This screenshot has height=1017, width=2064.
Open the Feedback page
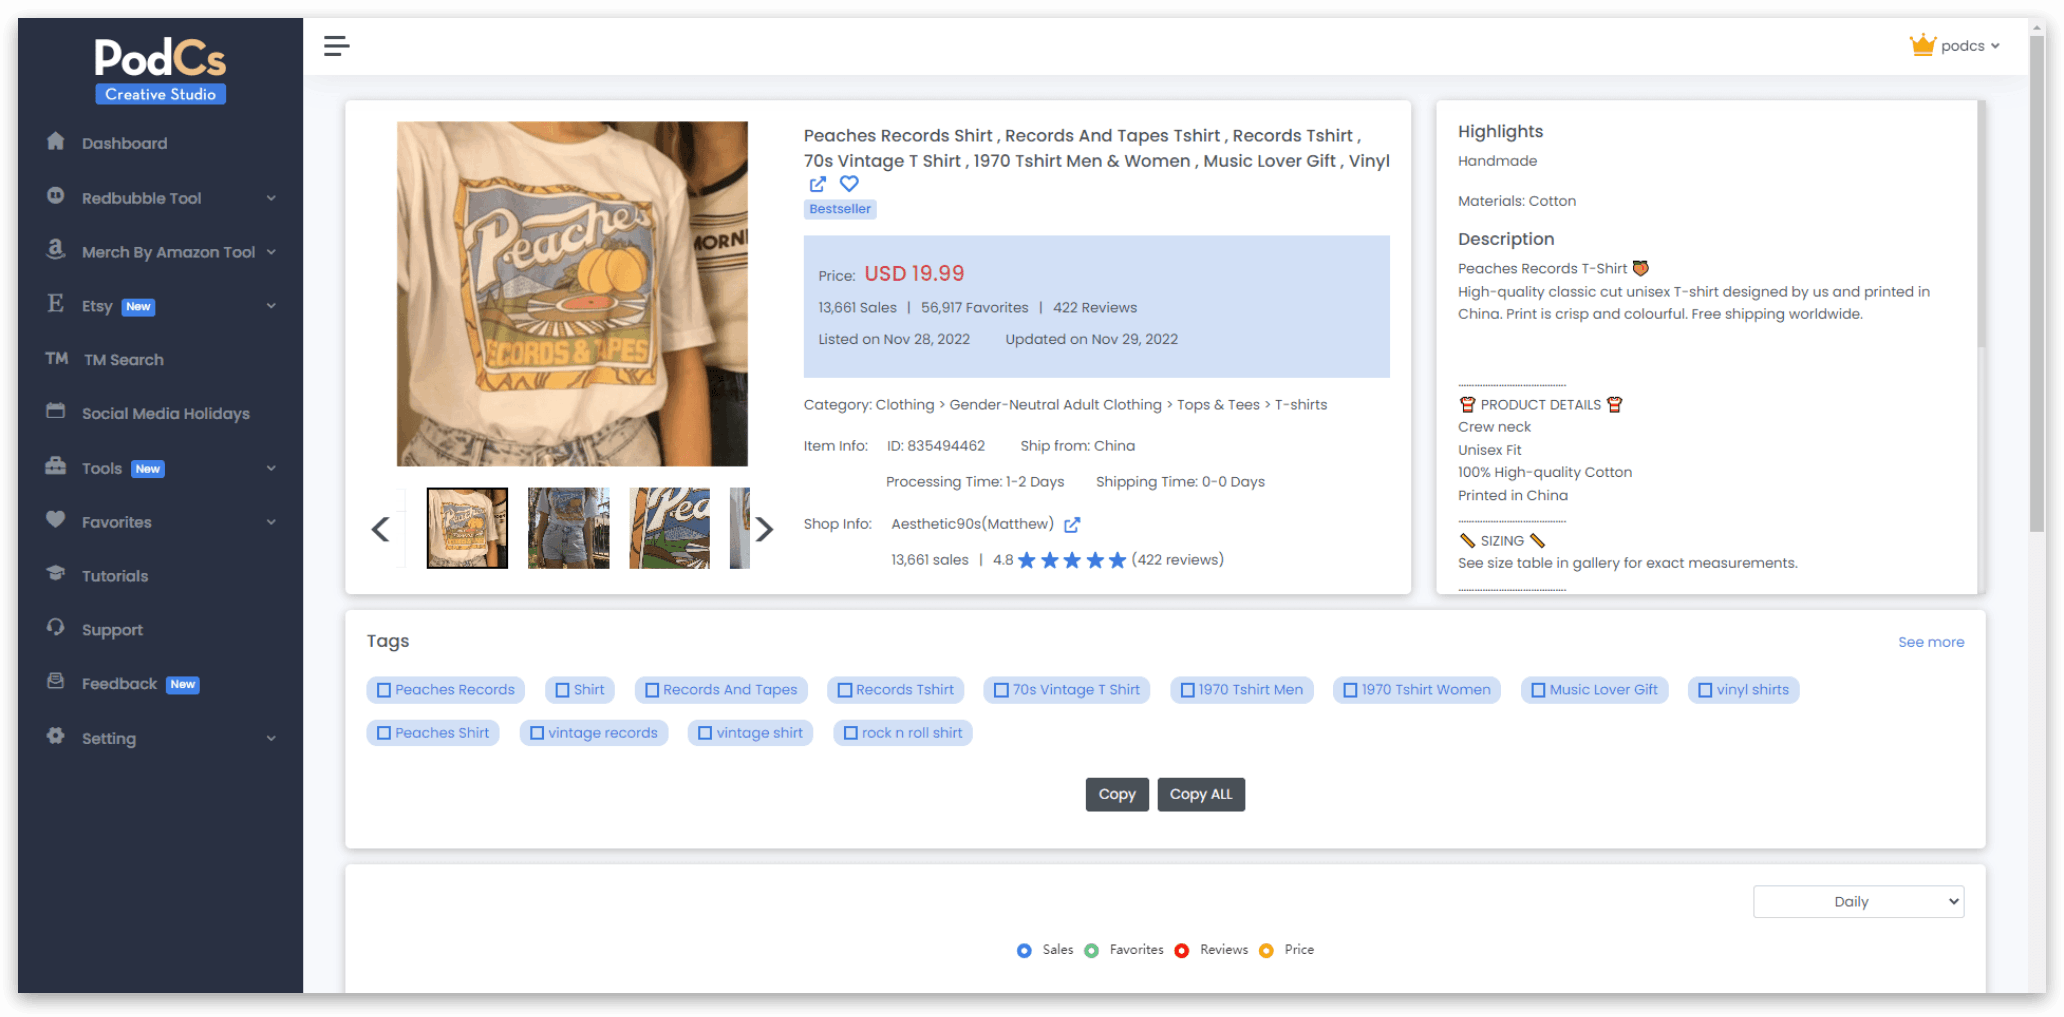click(x=119, y=684)
